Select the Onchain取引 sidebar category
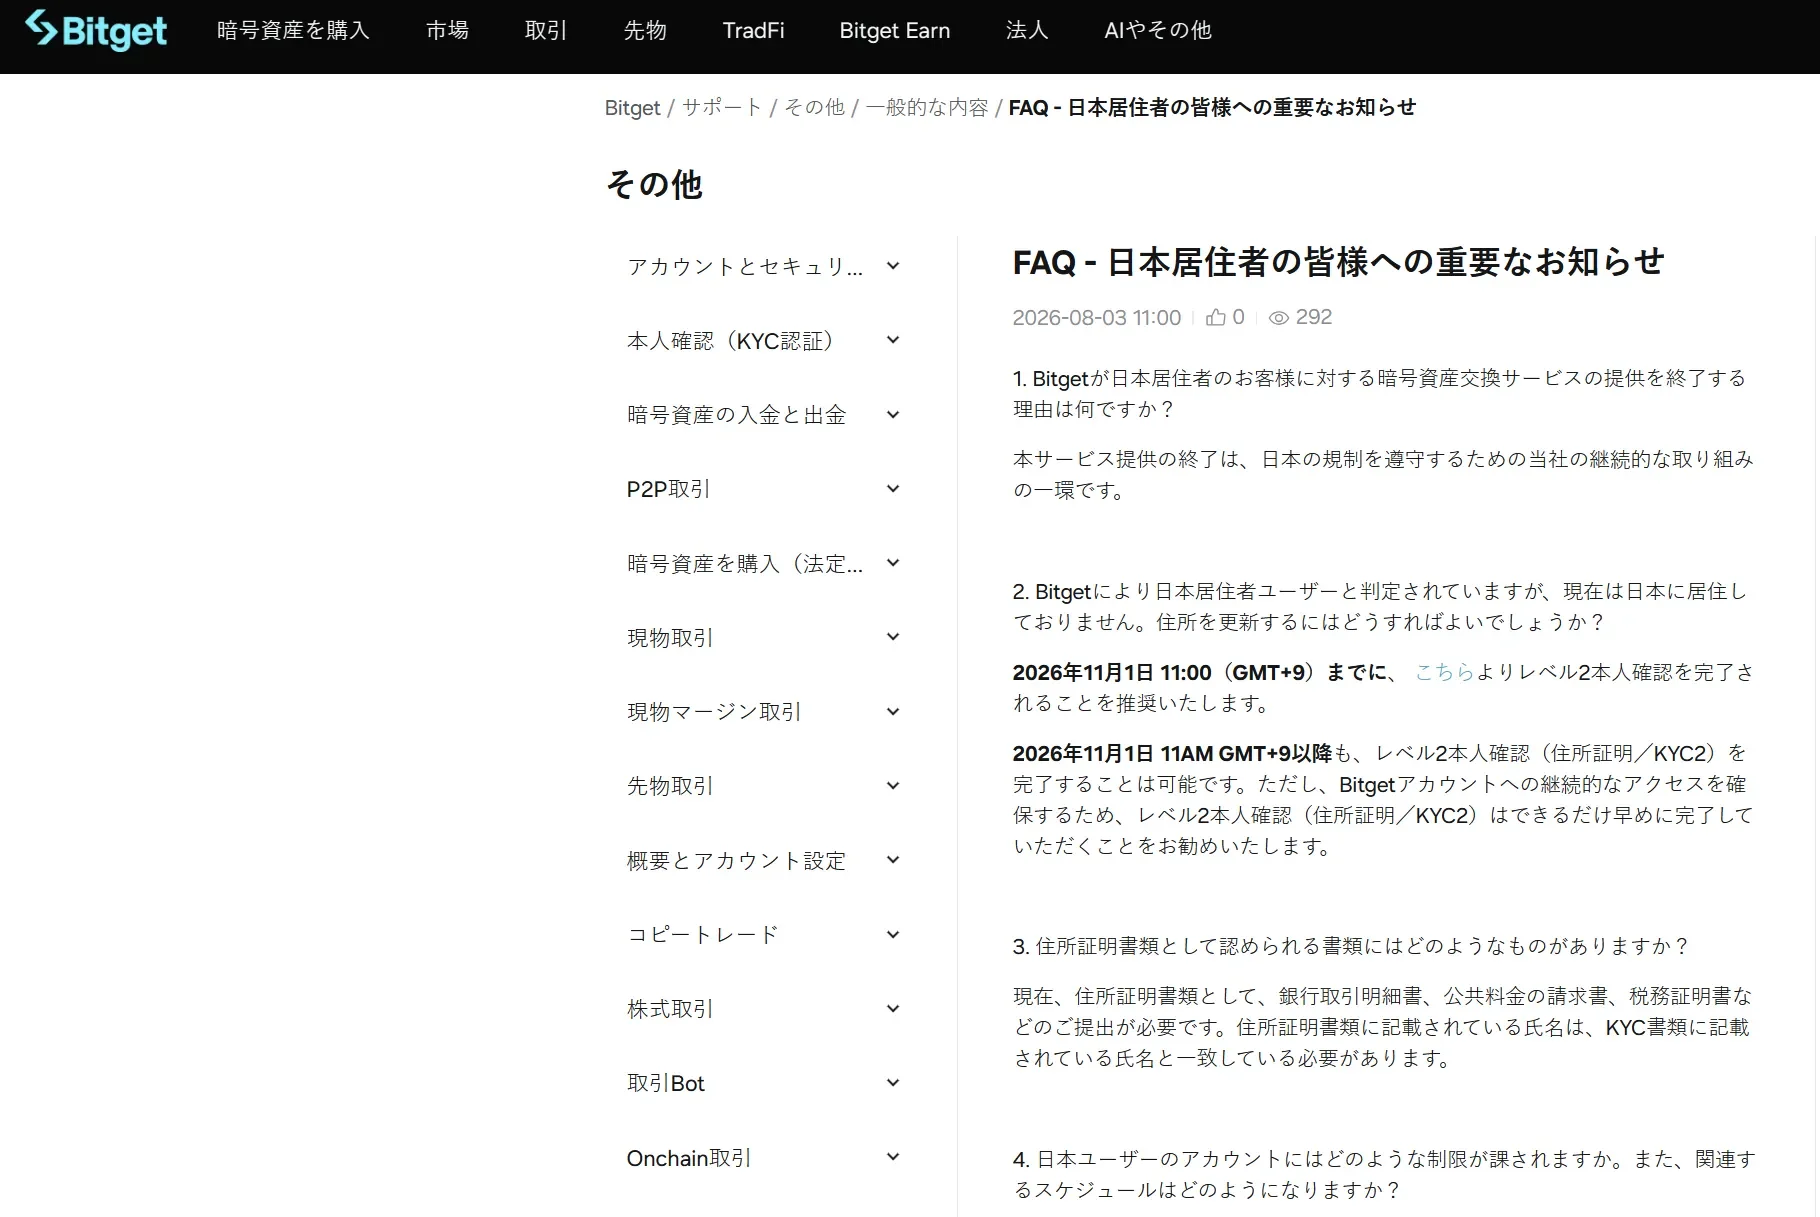 689,1158
